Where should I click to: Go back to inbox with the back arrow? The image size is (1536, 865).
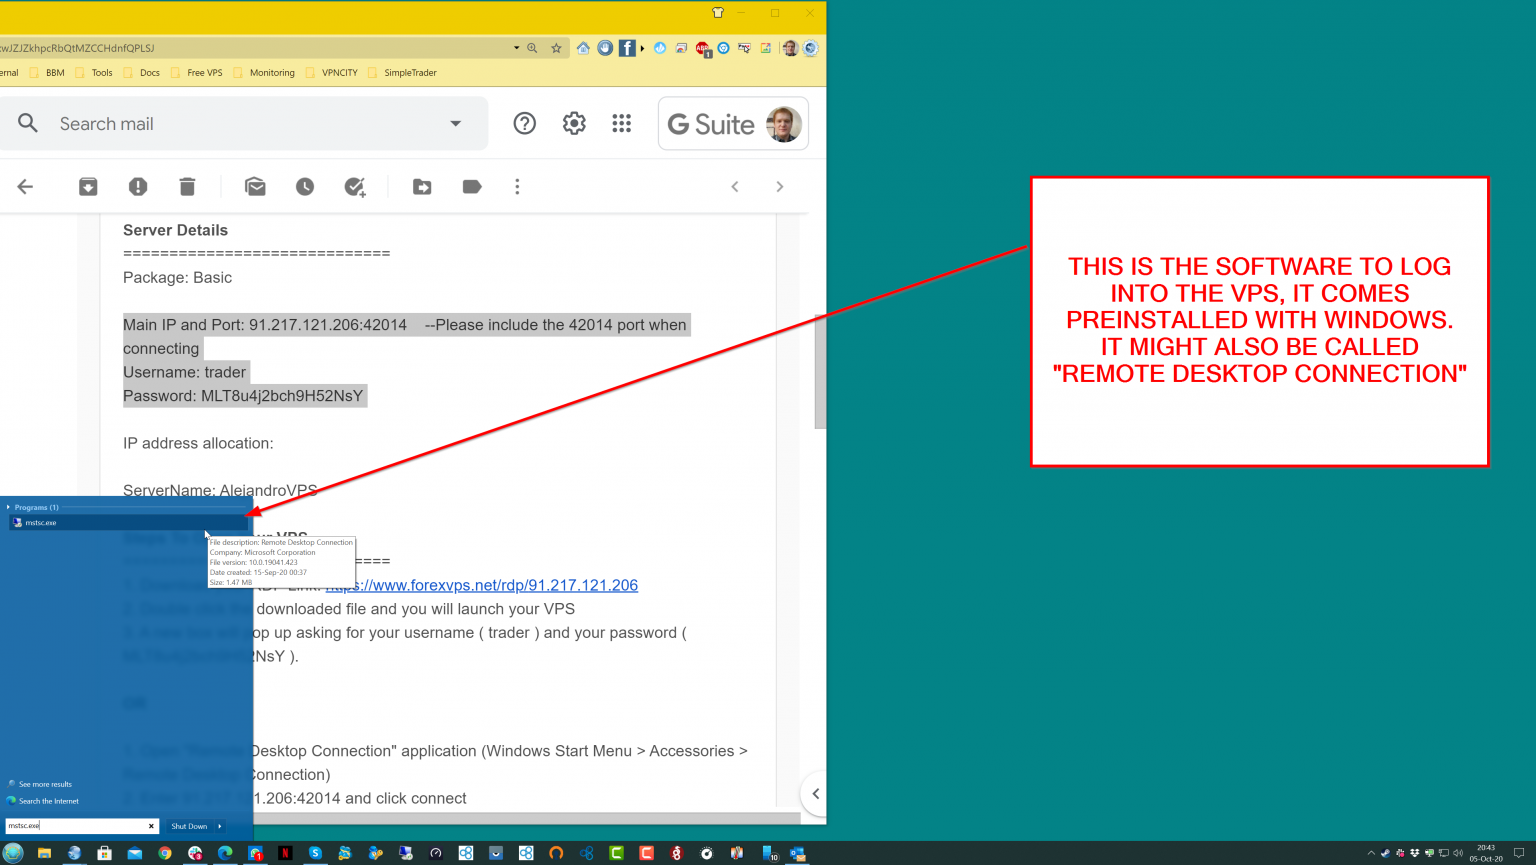coord(26,187)
